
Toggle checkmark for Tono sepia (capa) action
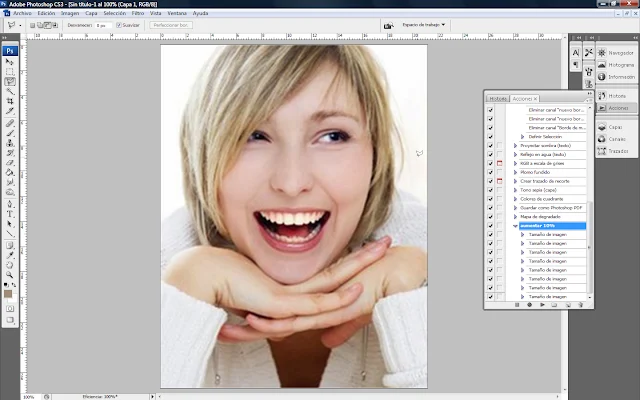(x=490, y=189)
